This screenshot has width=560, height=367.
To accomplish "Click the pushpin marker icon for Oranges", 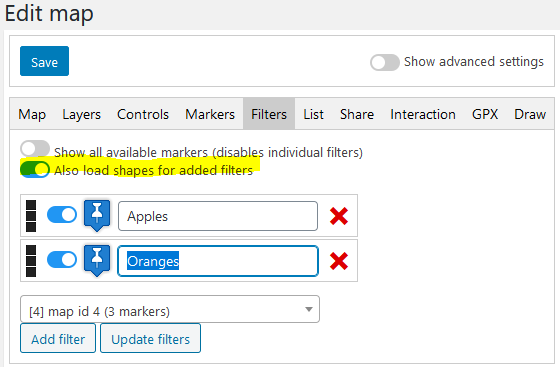I will 97,261.
